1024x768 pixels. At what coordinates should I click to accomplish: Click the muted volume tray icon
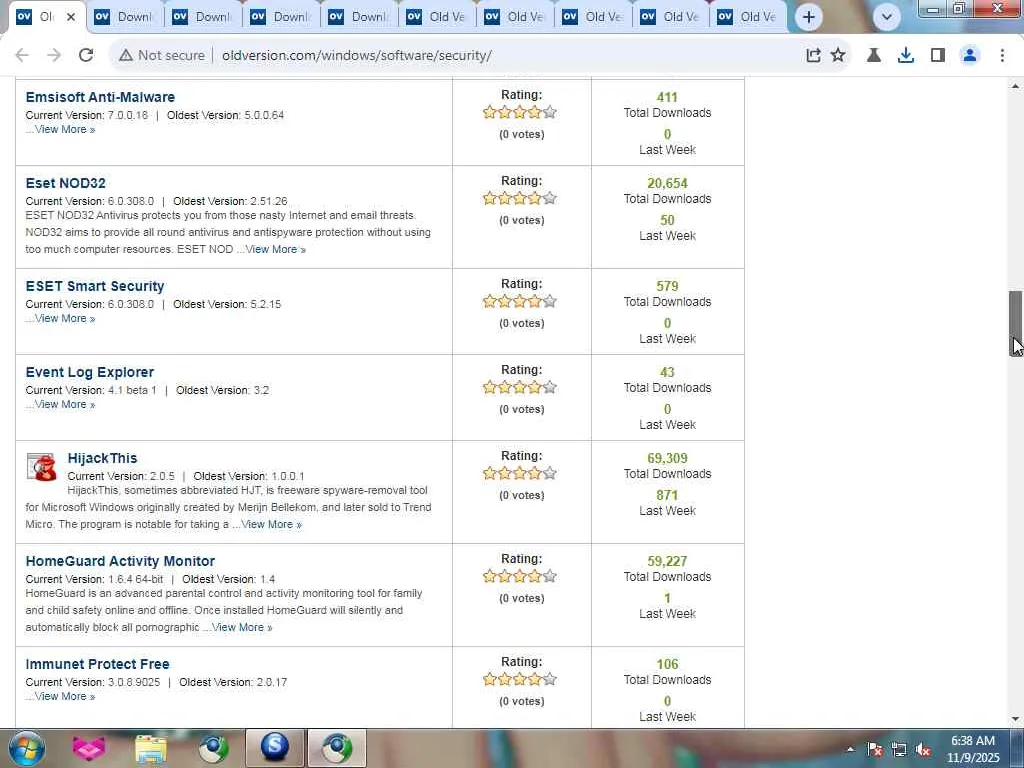click(x=923, y=750)
